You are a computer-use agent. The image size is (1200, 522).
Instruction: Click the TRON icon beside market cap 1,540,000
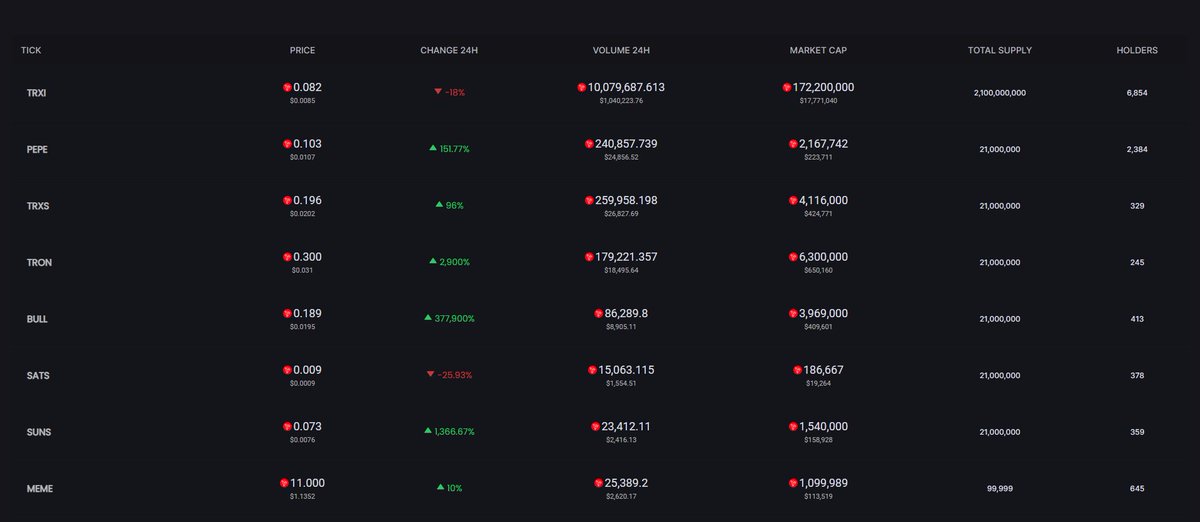[792, 427]
